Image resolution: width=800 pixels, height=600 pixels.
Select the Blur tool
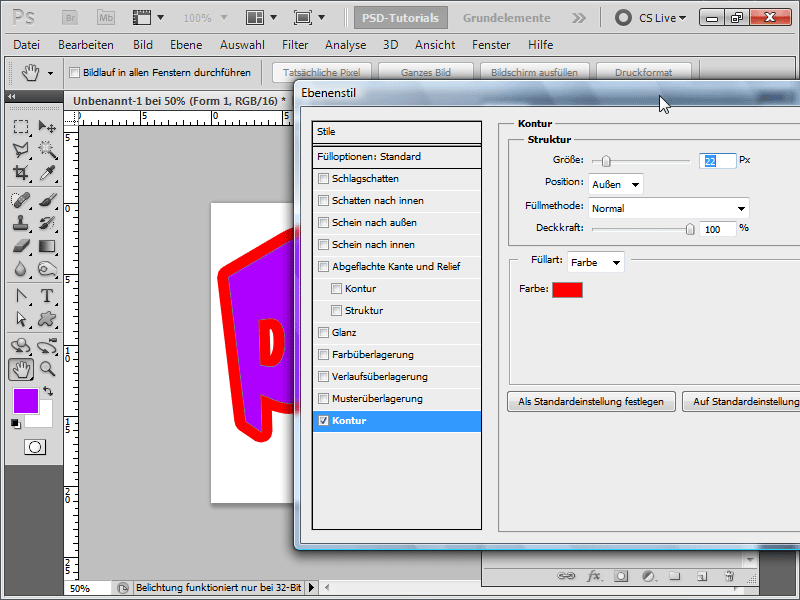(x=20, y=269)
